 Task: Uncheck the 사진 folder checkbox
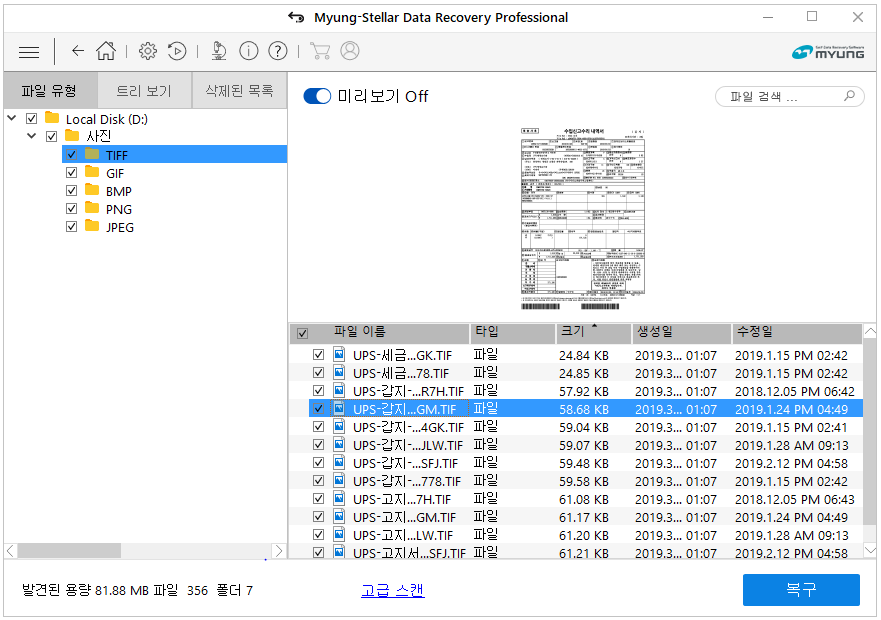[x=51, y=136]
